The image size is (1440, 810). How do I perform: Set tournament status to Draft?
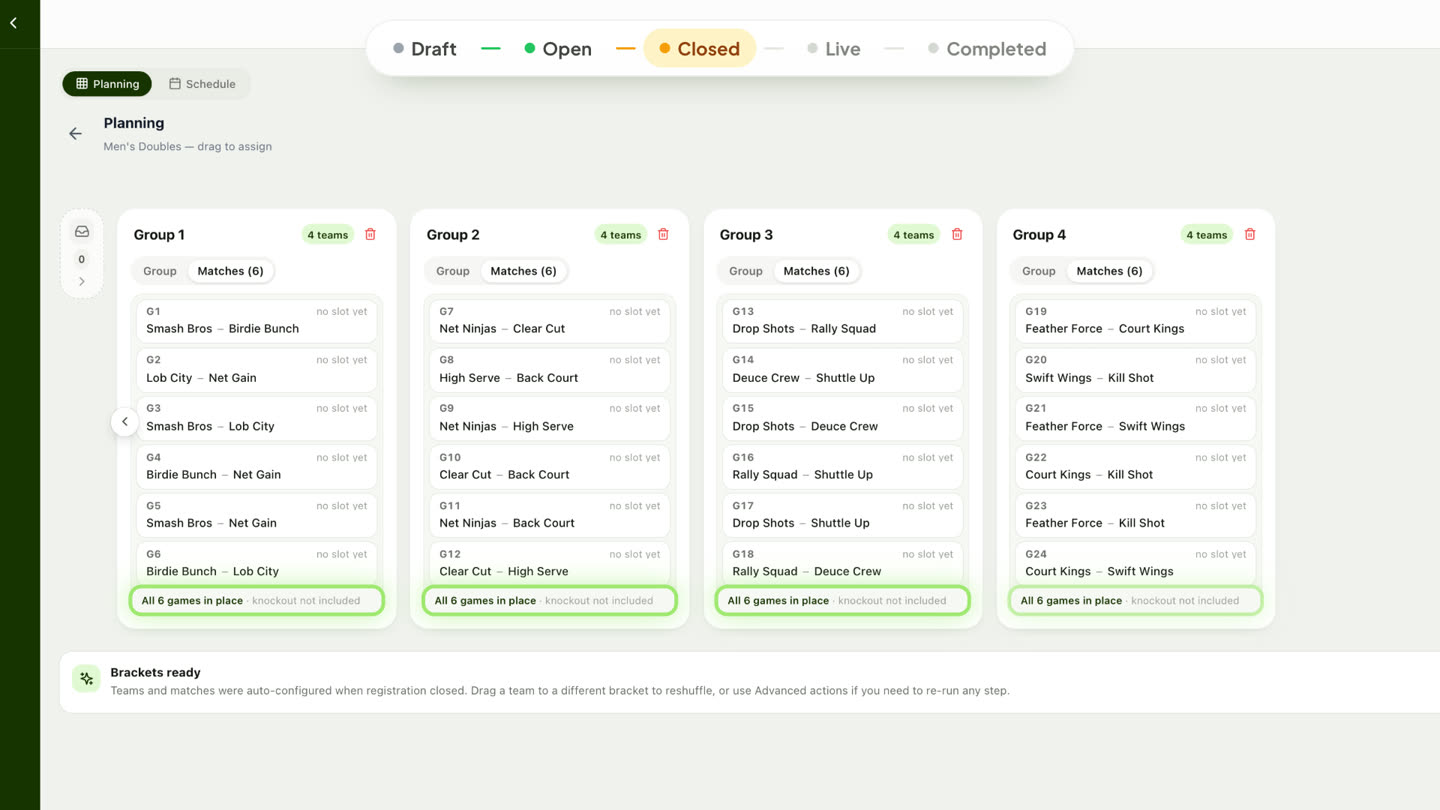click(425, 49)
